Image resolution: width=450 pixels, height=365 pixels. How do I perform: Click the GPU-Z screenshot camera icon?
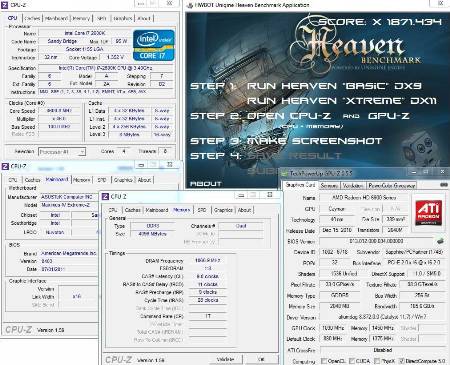444,185
